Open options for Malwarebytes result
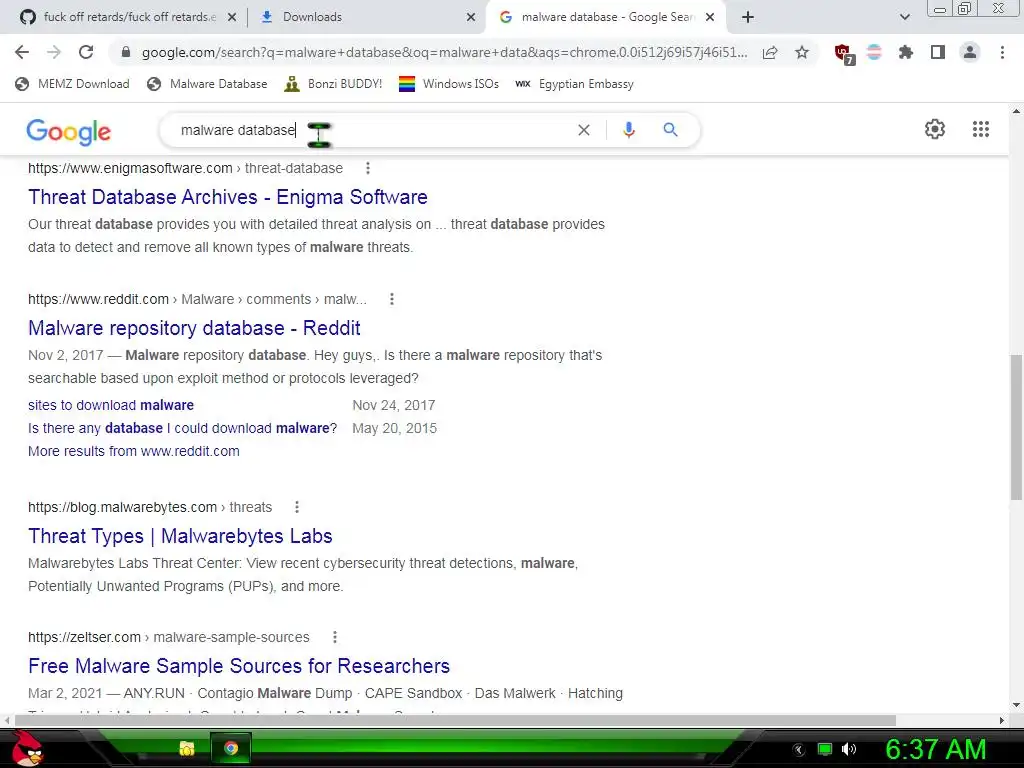 pos(297,507)
